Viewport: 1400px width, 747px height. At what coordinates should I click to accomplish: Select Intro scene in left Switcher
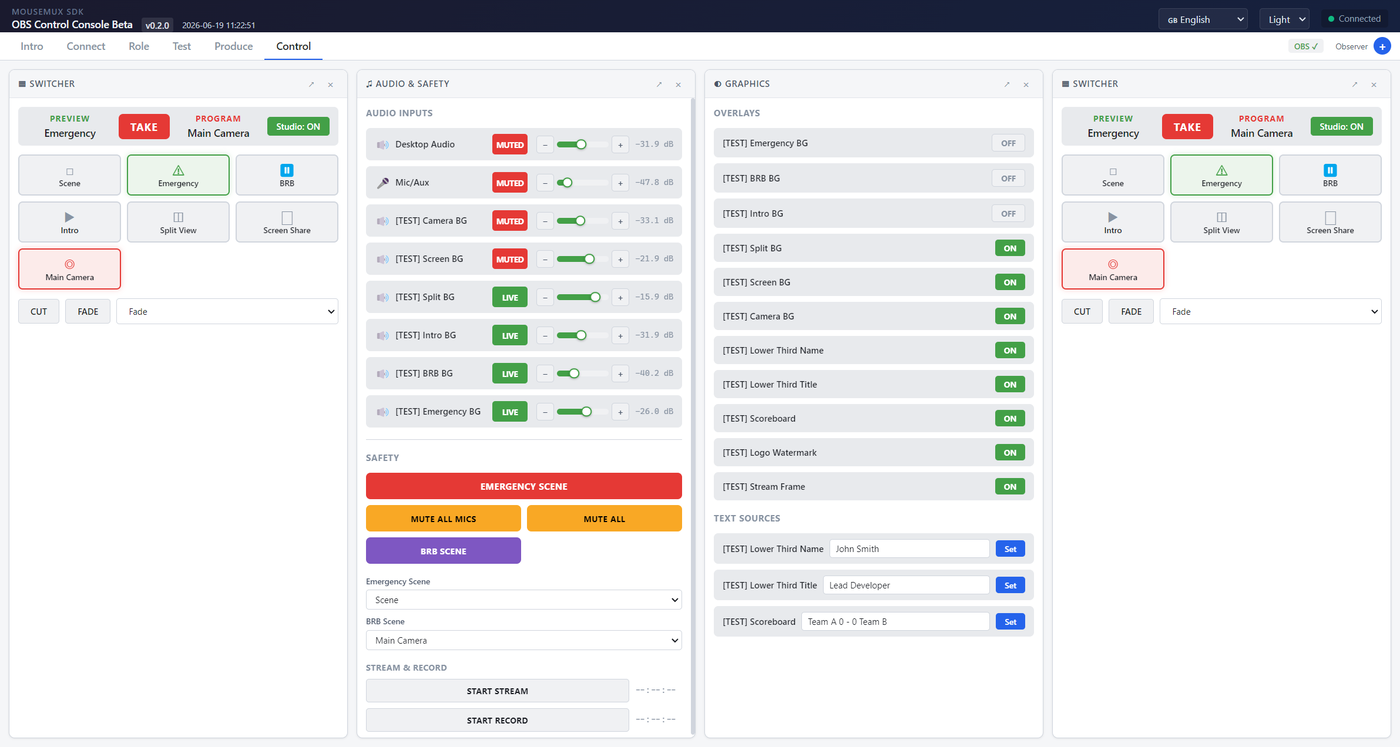coord(69,222)
